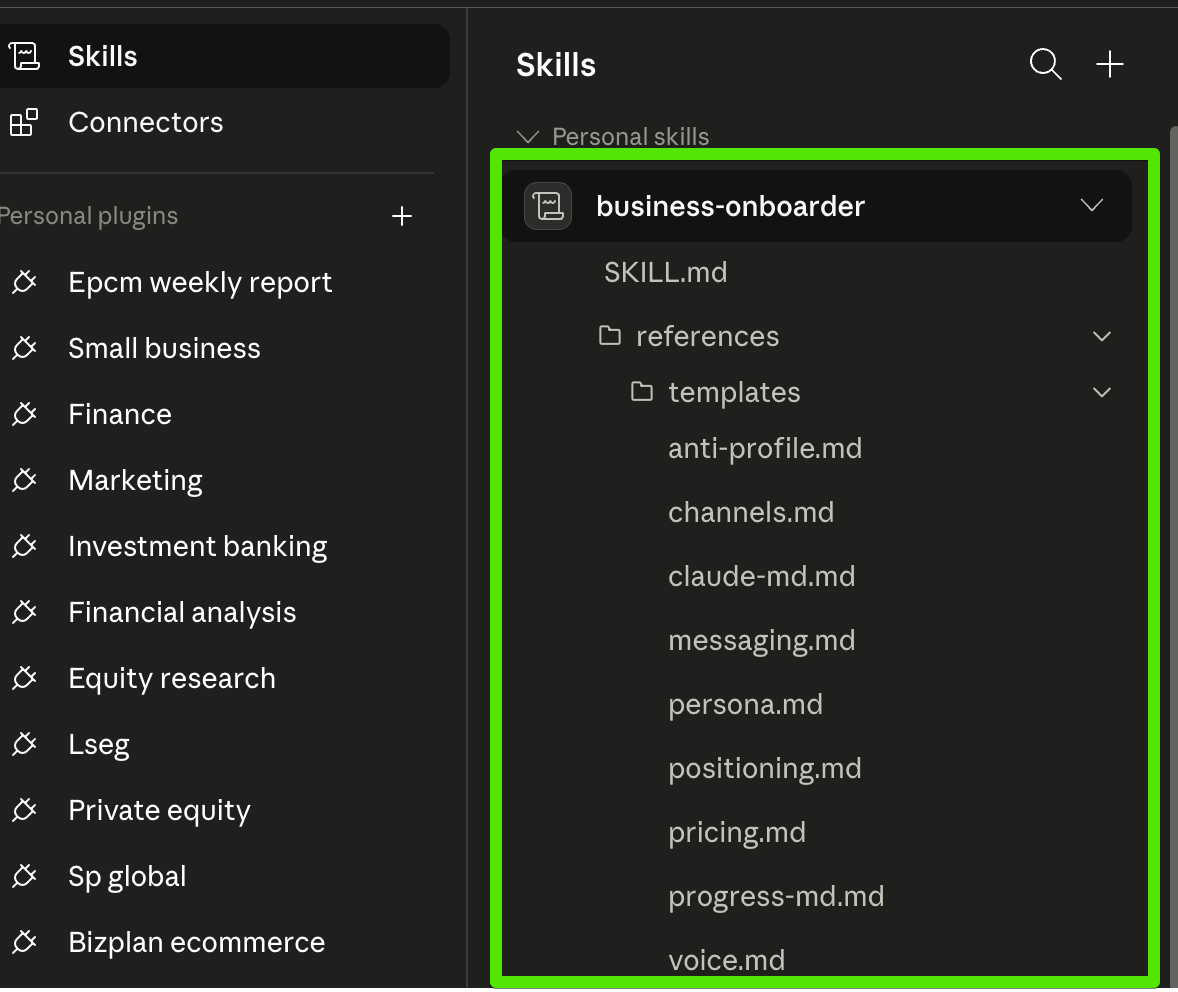Open voice.md file
Viewport: 1178px width, 992px height.
tap(726, 960)
